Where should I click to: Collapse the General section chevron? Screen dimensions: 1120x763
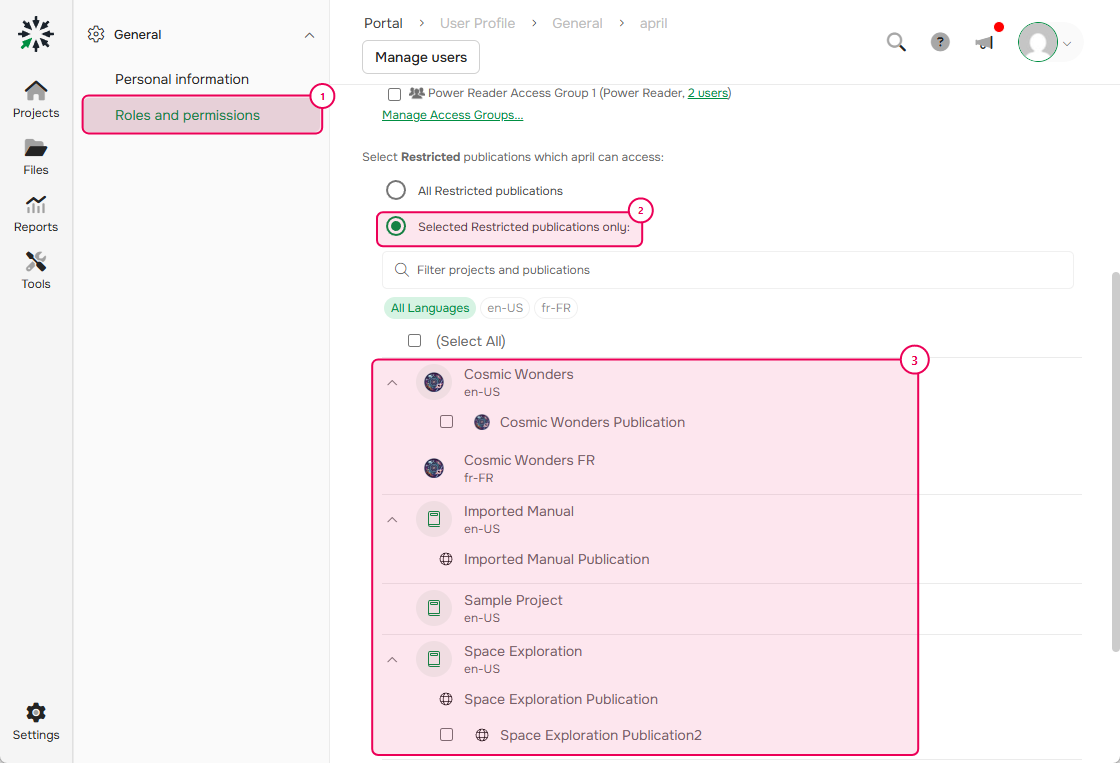(x=309, y=35)
